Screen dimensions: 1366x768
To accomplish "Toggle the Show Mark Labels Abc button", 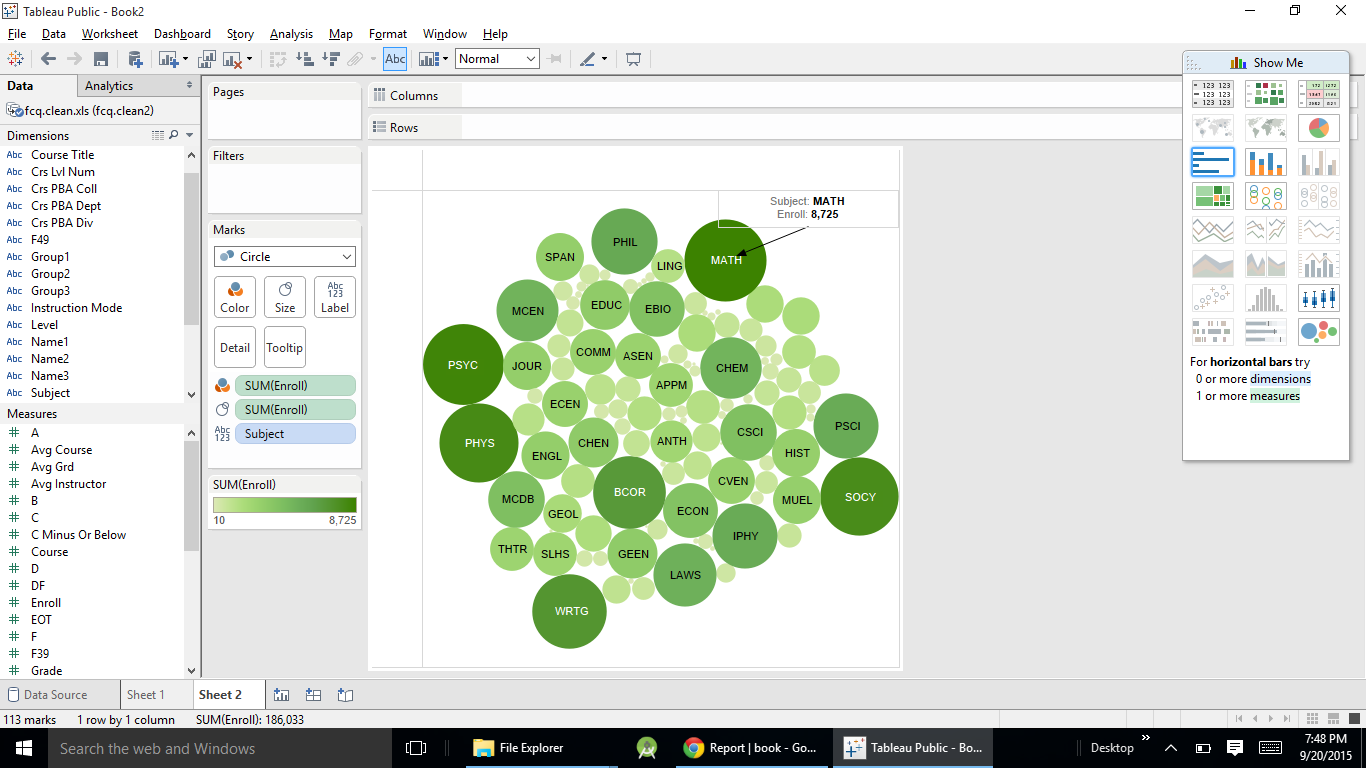I will 395,59.
